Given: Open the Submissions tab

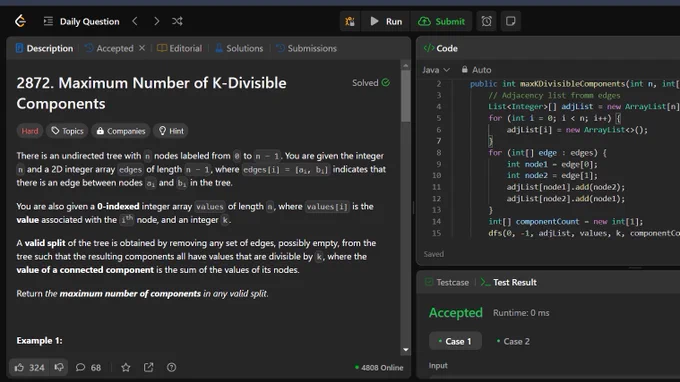Looking at the screenshot, I should pyautogui.click(x=306, y=48).
